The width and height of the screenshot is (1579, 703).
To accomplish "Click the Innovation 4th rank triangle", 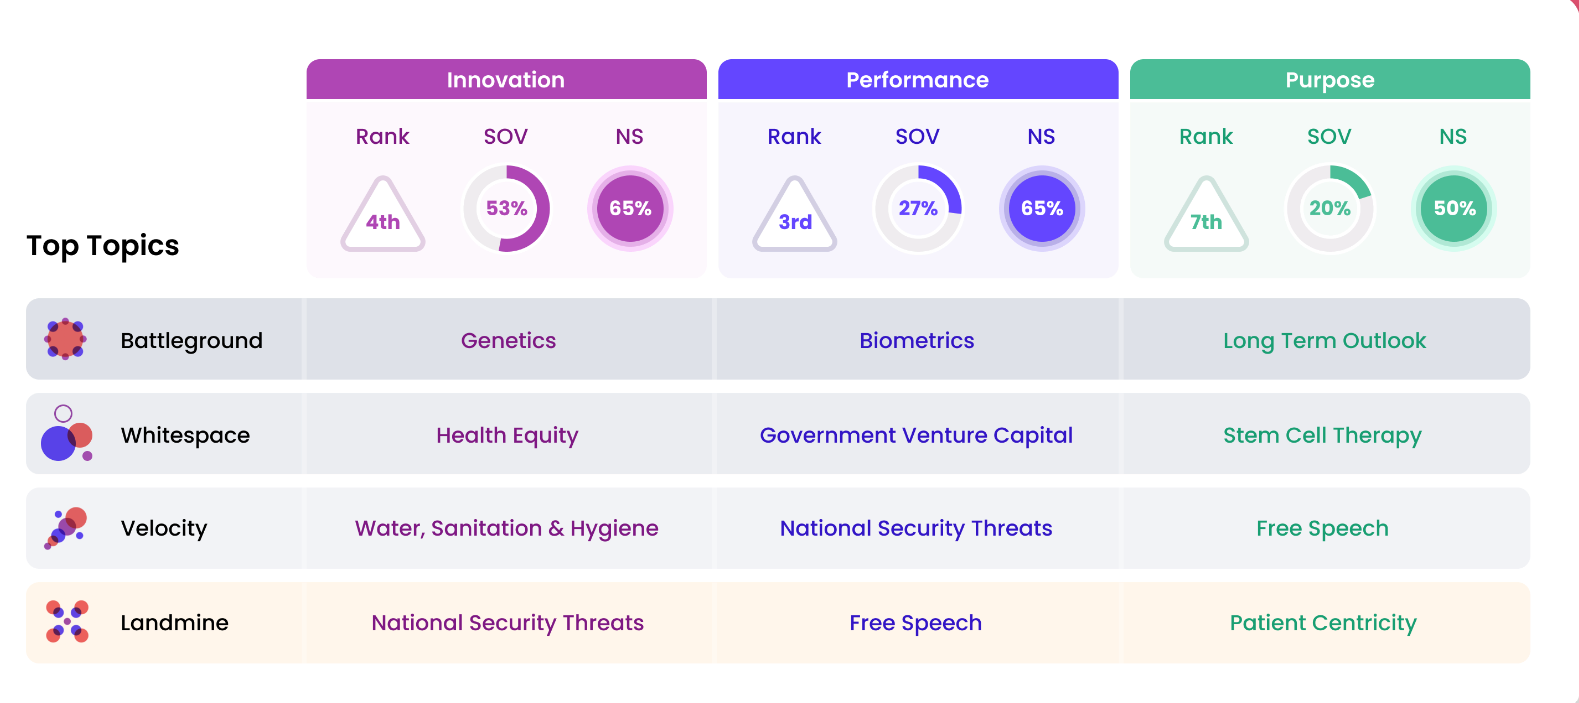I will [383, 215].
